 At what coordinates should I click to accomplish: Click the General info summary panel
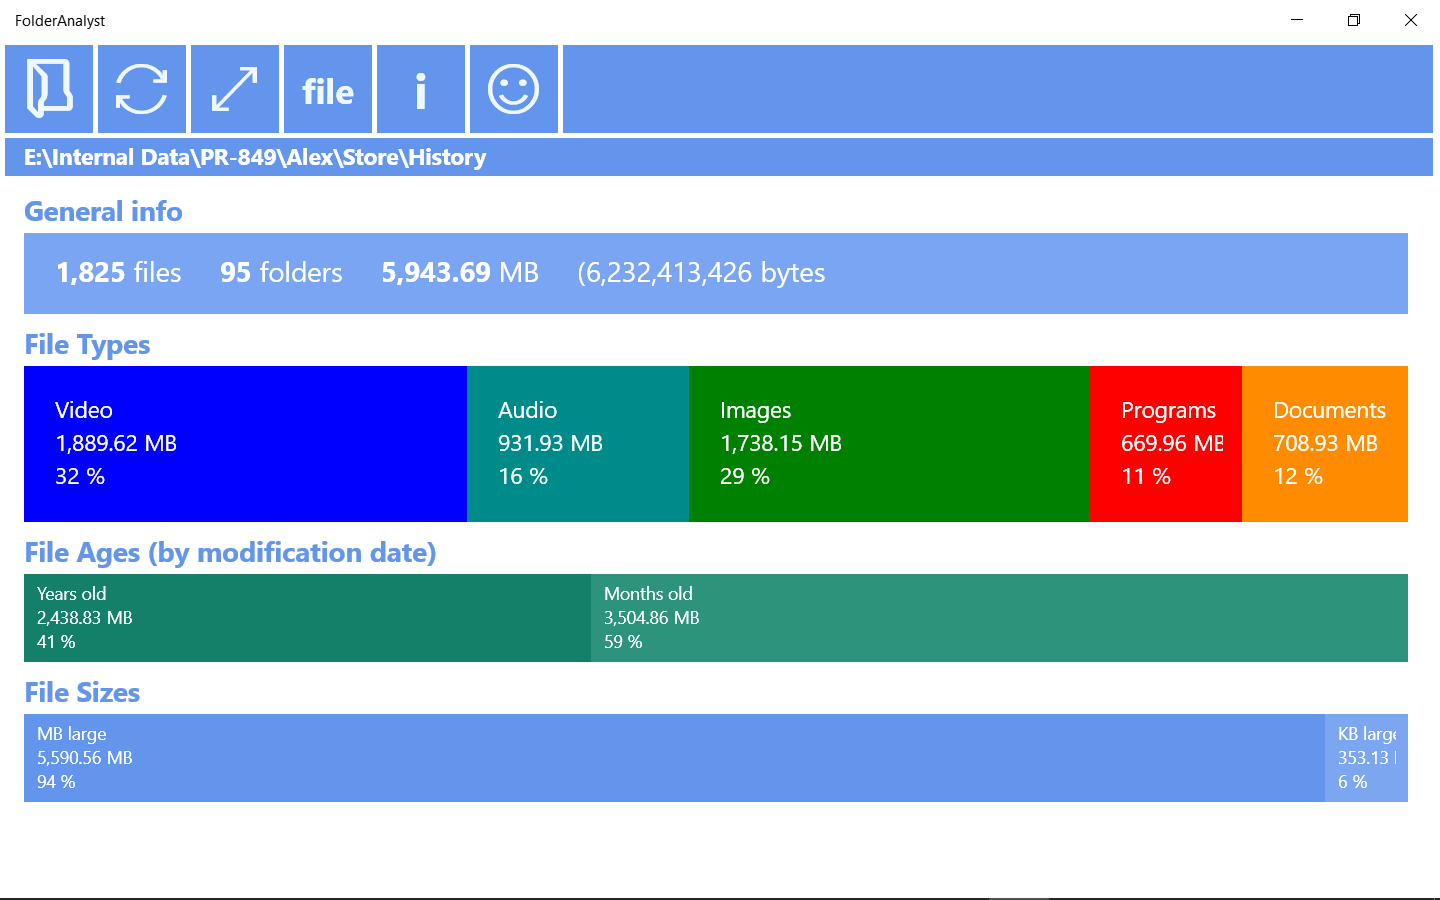tap(716, 273)
